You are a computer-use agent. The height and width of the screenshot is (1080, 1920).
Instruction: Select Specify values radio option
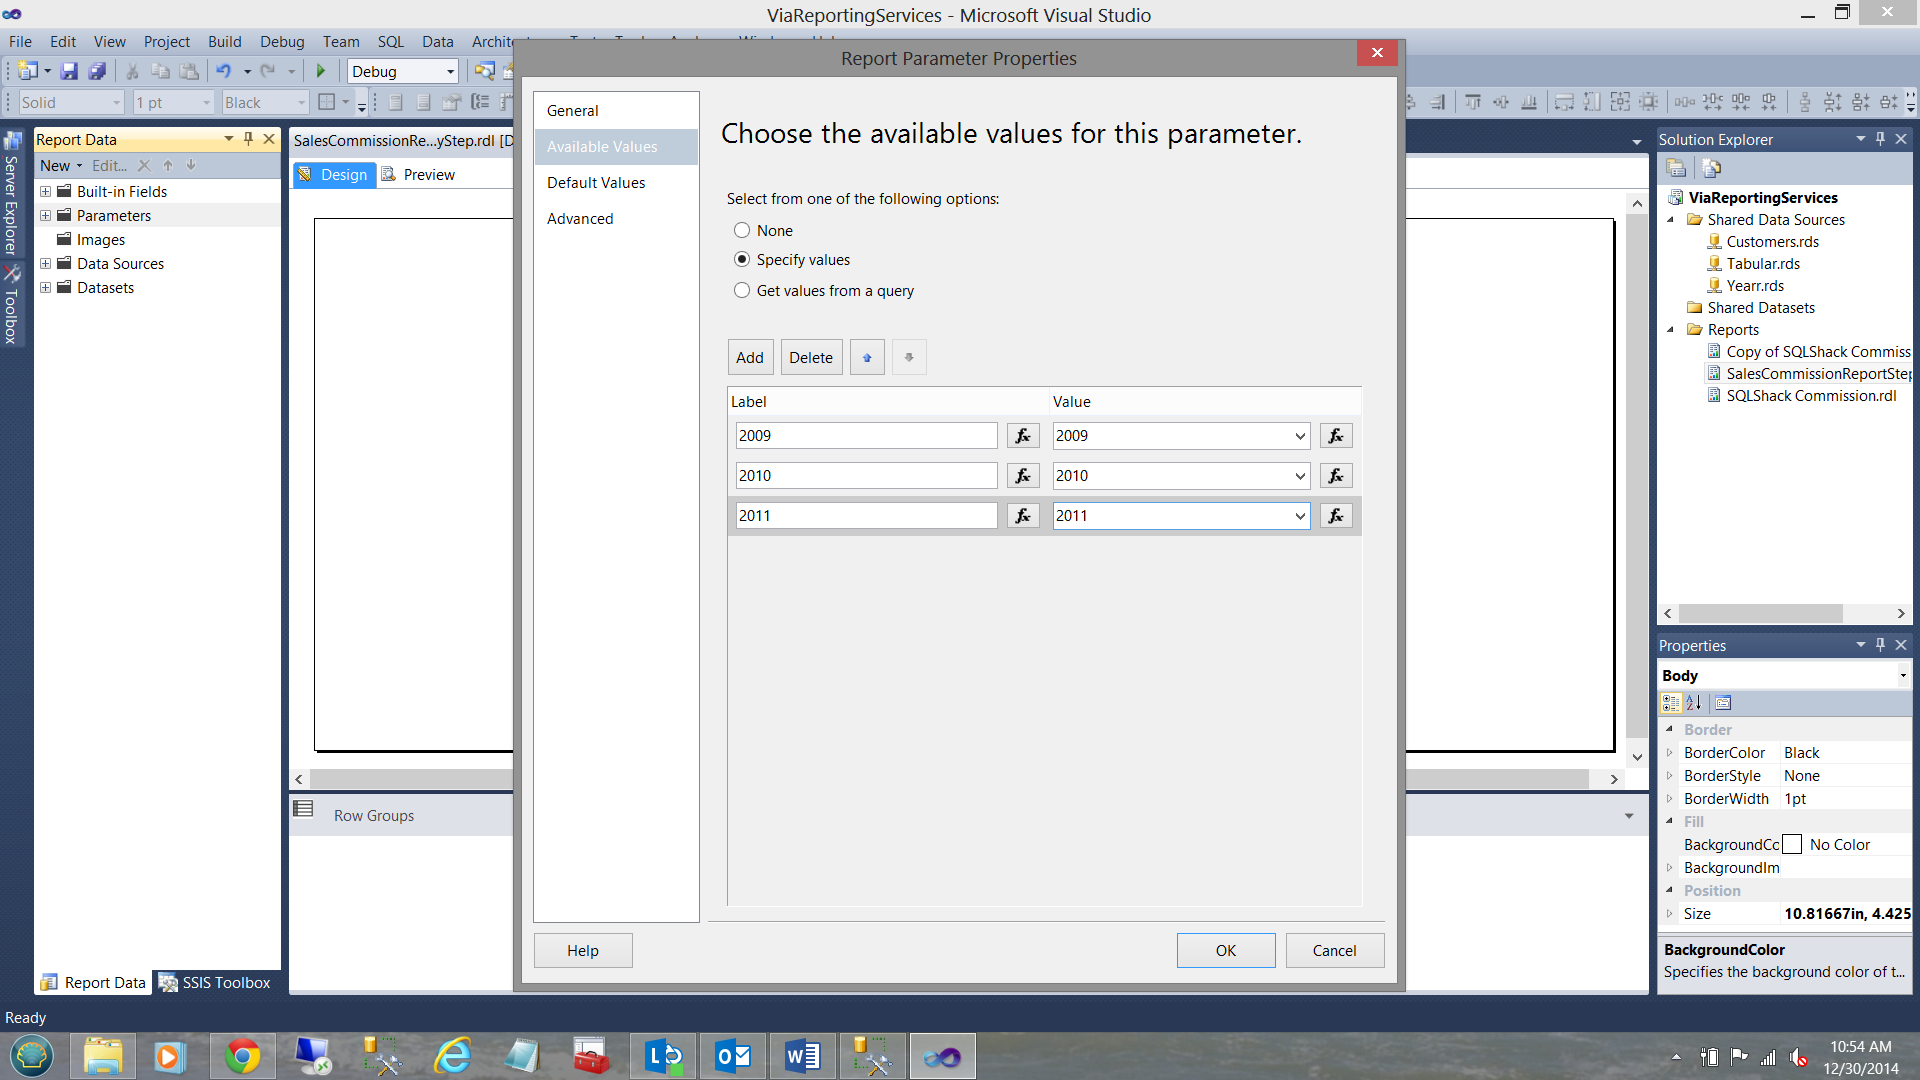click(742, 260)
